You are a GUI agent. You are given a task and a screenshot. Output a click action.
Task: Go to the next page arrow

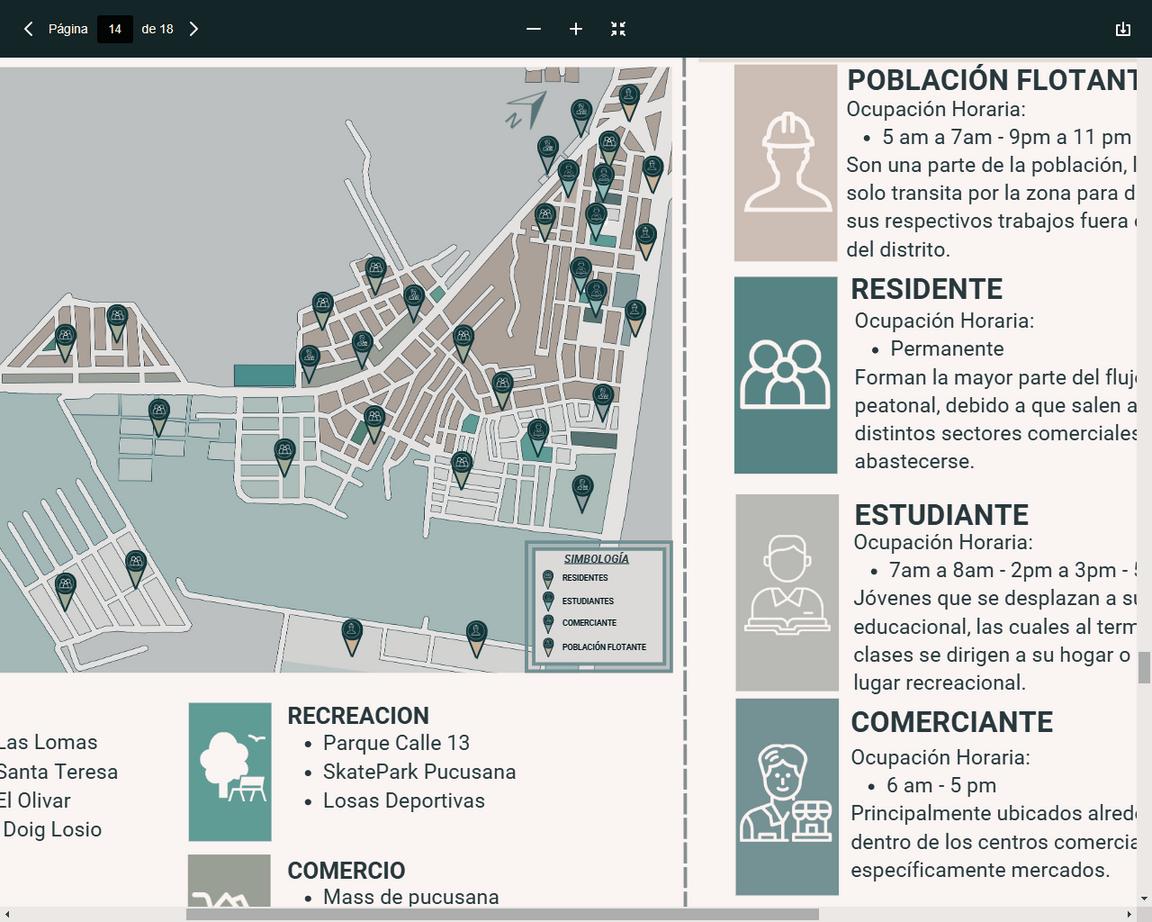click(x=193, y=29)
